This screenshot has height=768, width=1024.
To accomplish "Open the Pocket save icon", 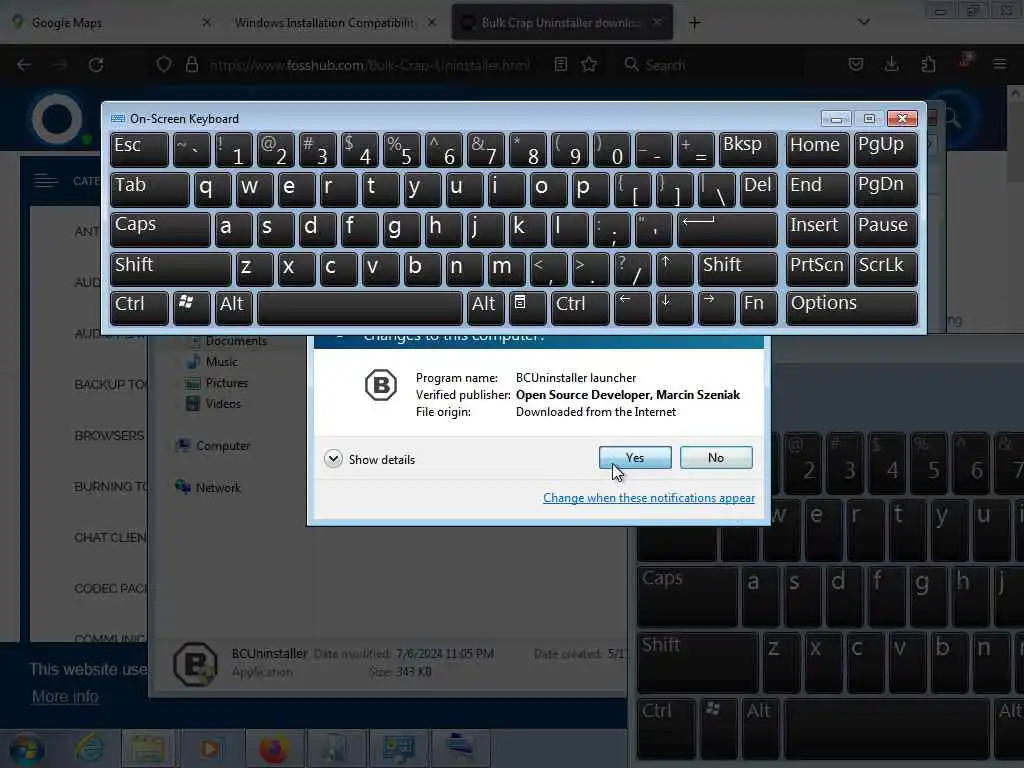I will click(856, 65).
